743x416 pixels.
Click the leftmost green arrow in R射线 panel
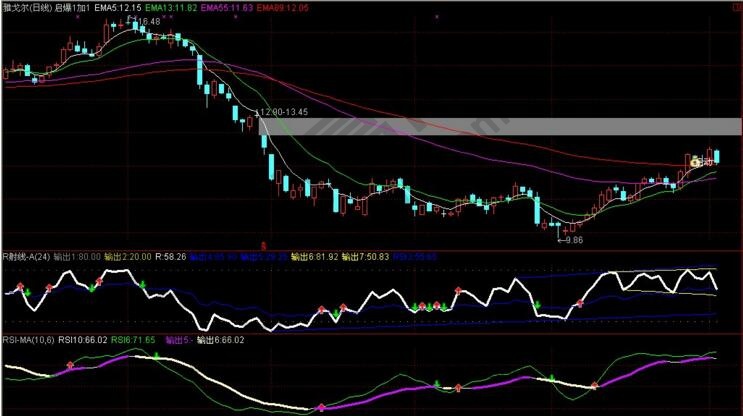click(x=27, y=291)
